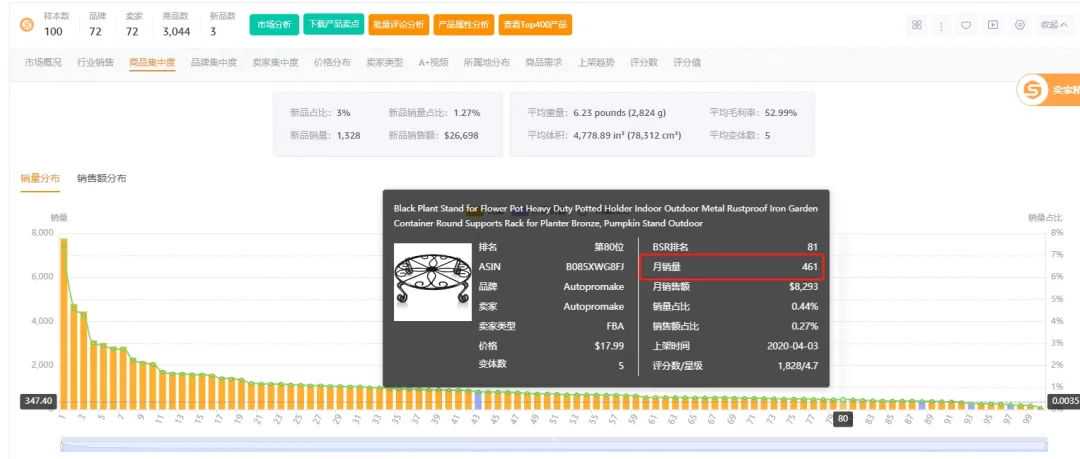Click the orange SellerSprite logo icon

(x=26, y=24)
